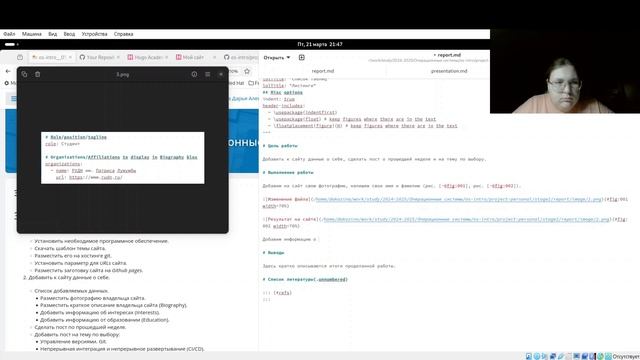Click the '# Список литературы' heading line
The image size is (640, 360).
tap(305, 280)
